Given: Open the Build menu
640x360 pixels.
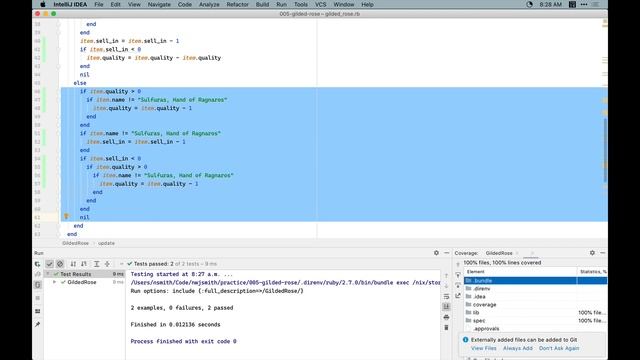Looking at the screenshot, I should pyautogui.click(x=262, y=4).
